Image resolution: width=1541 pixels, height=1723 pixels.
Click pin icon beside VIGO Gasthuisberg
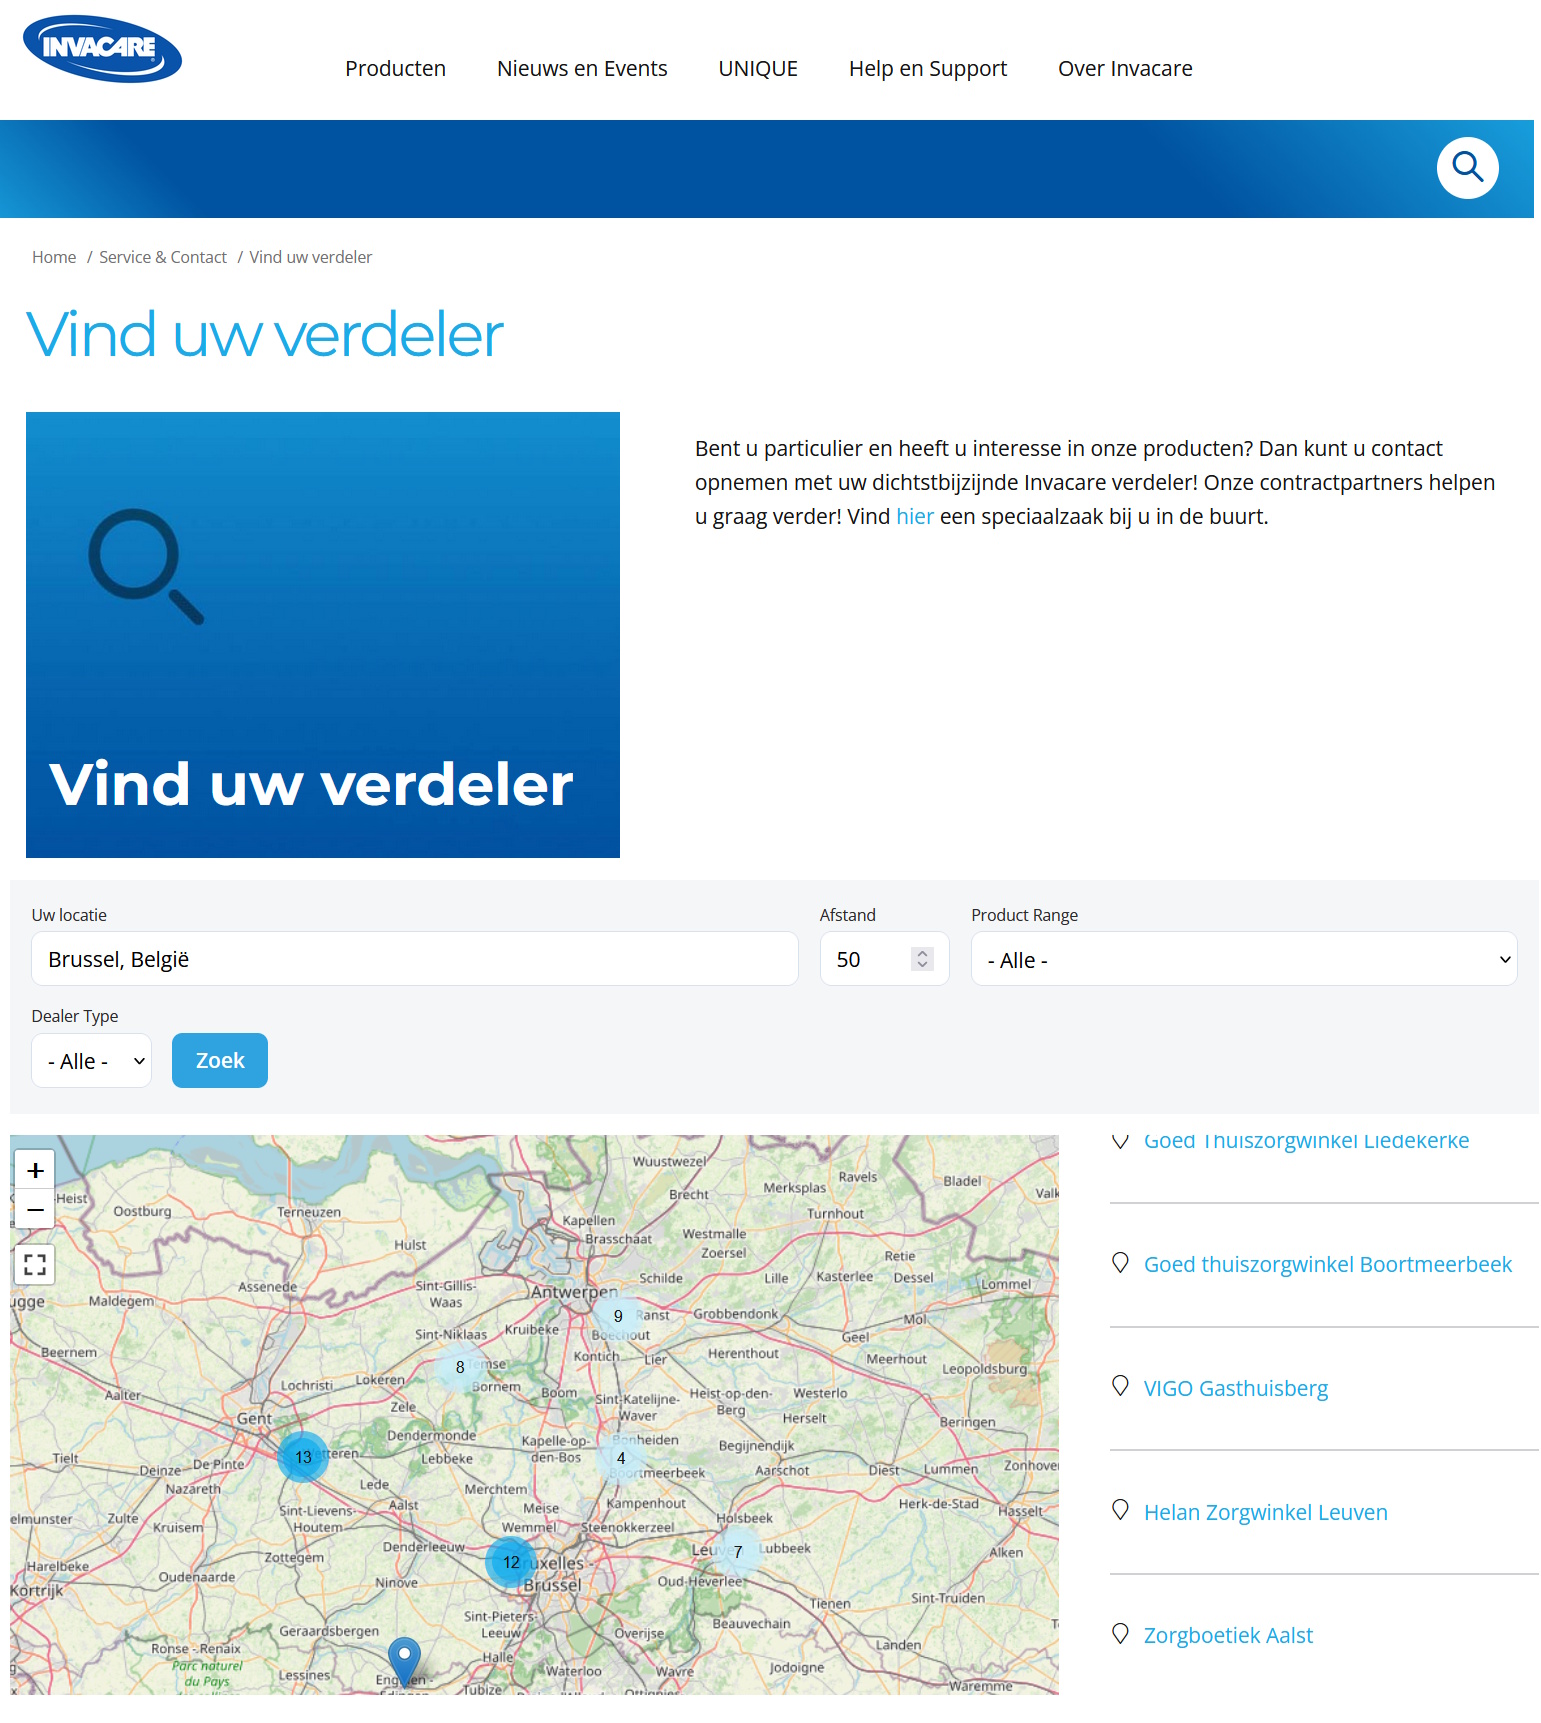[x=1120, y=1387]
